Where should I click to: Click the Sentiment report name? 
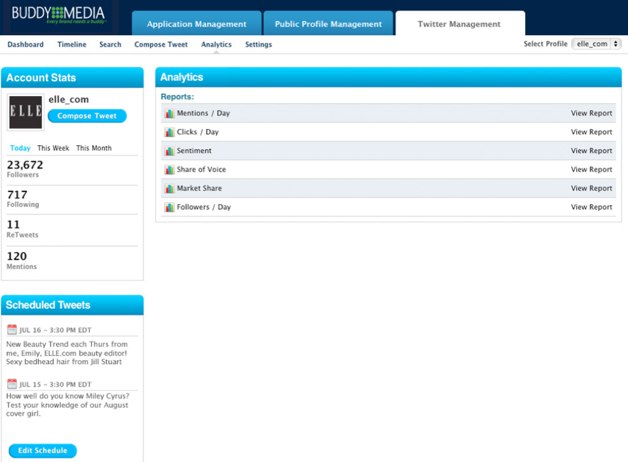[x=194, y=151]
